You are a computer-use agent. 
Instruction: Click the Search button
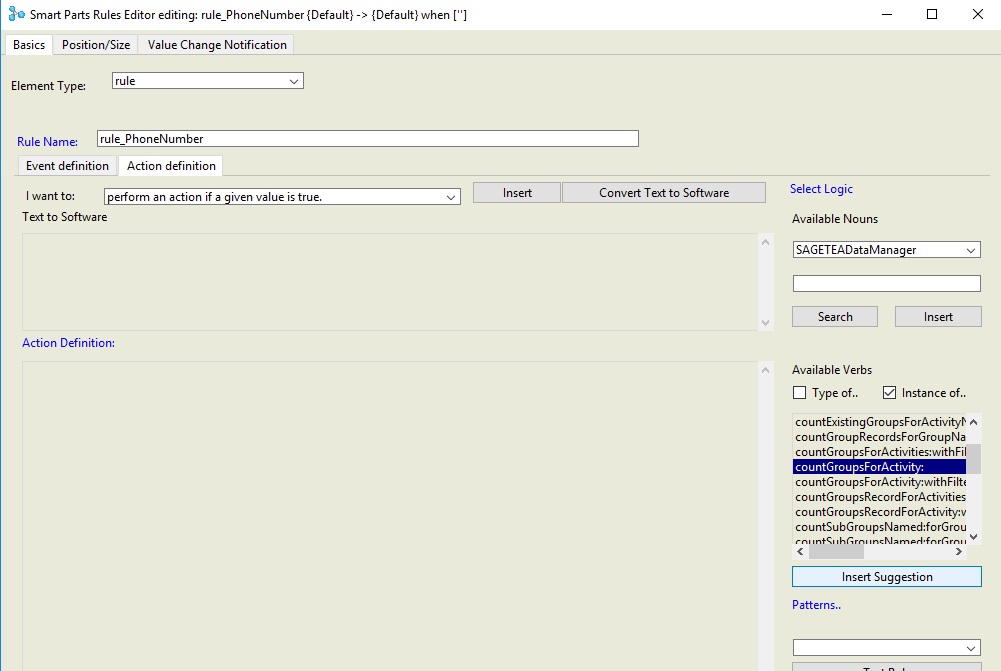(835, 317)
